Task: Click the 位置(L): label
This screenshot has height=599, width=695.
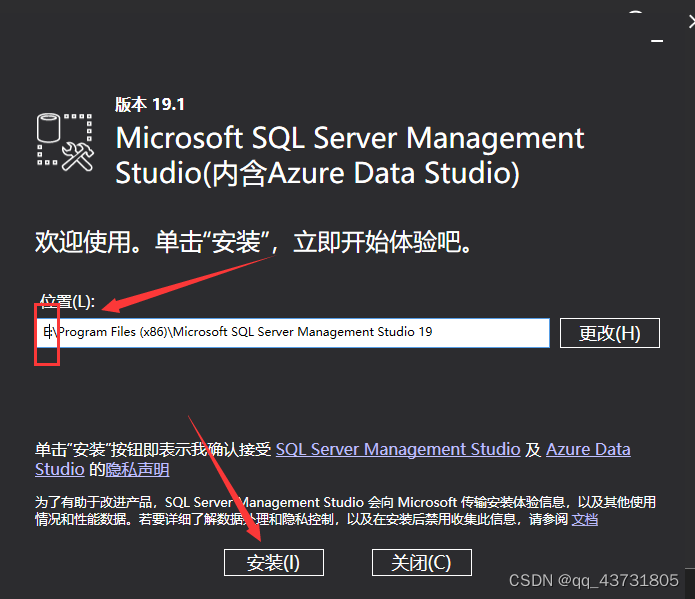Action: click(x=67, y=301)
